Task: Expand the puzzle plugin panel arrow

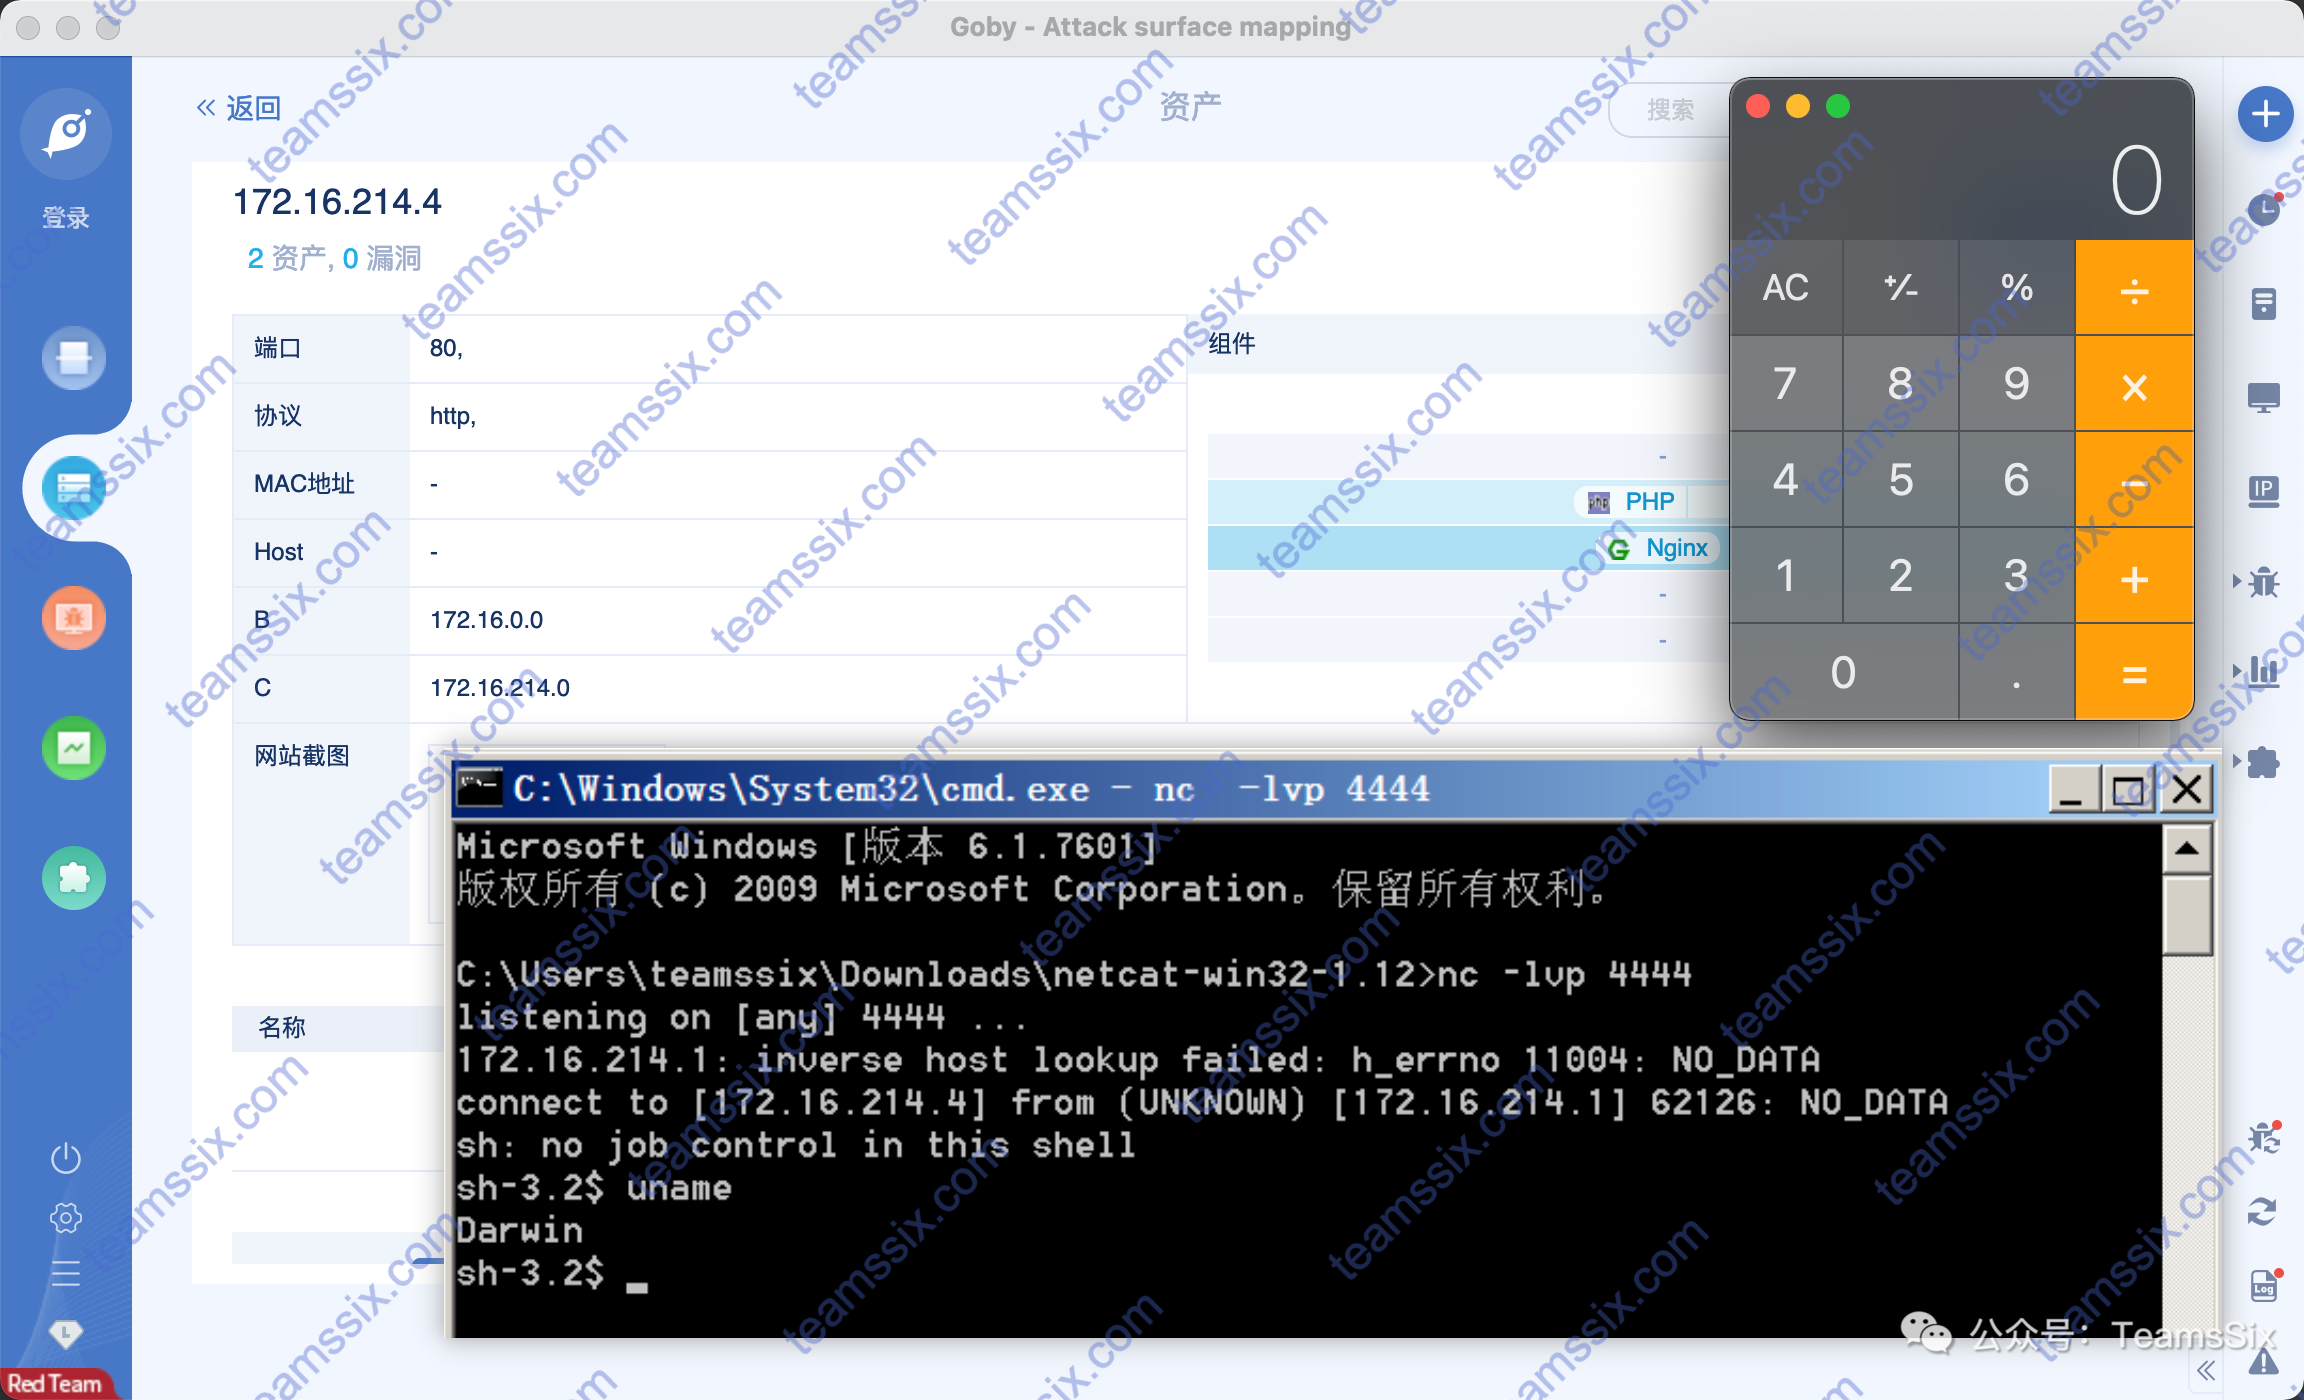Action: 2238,762
